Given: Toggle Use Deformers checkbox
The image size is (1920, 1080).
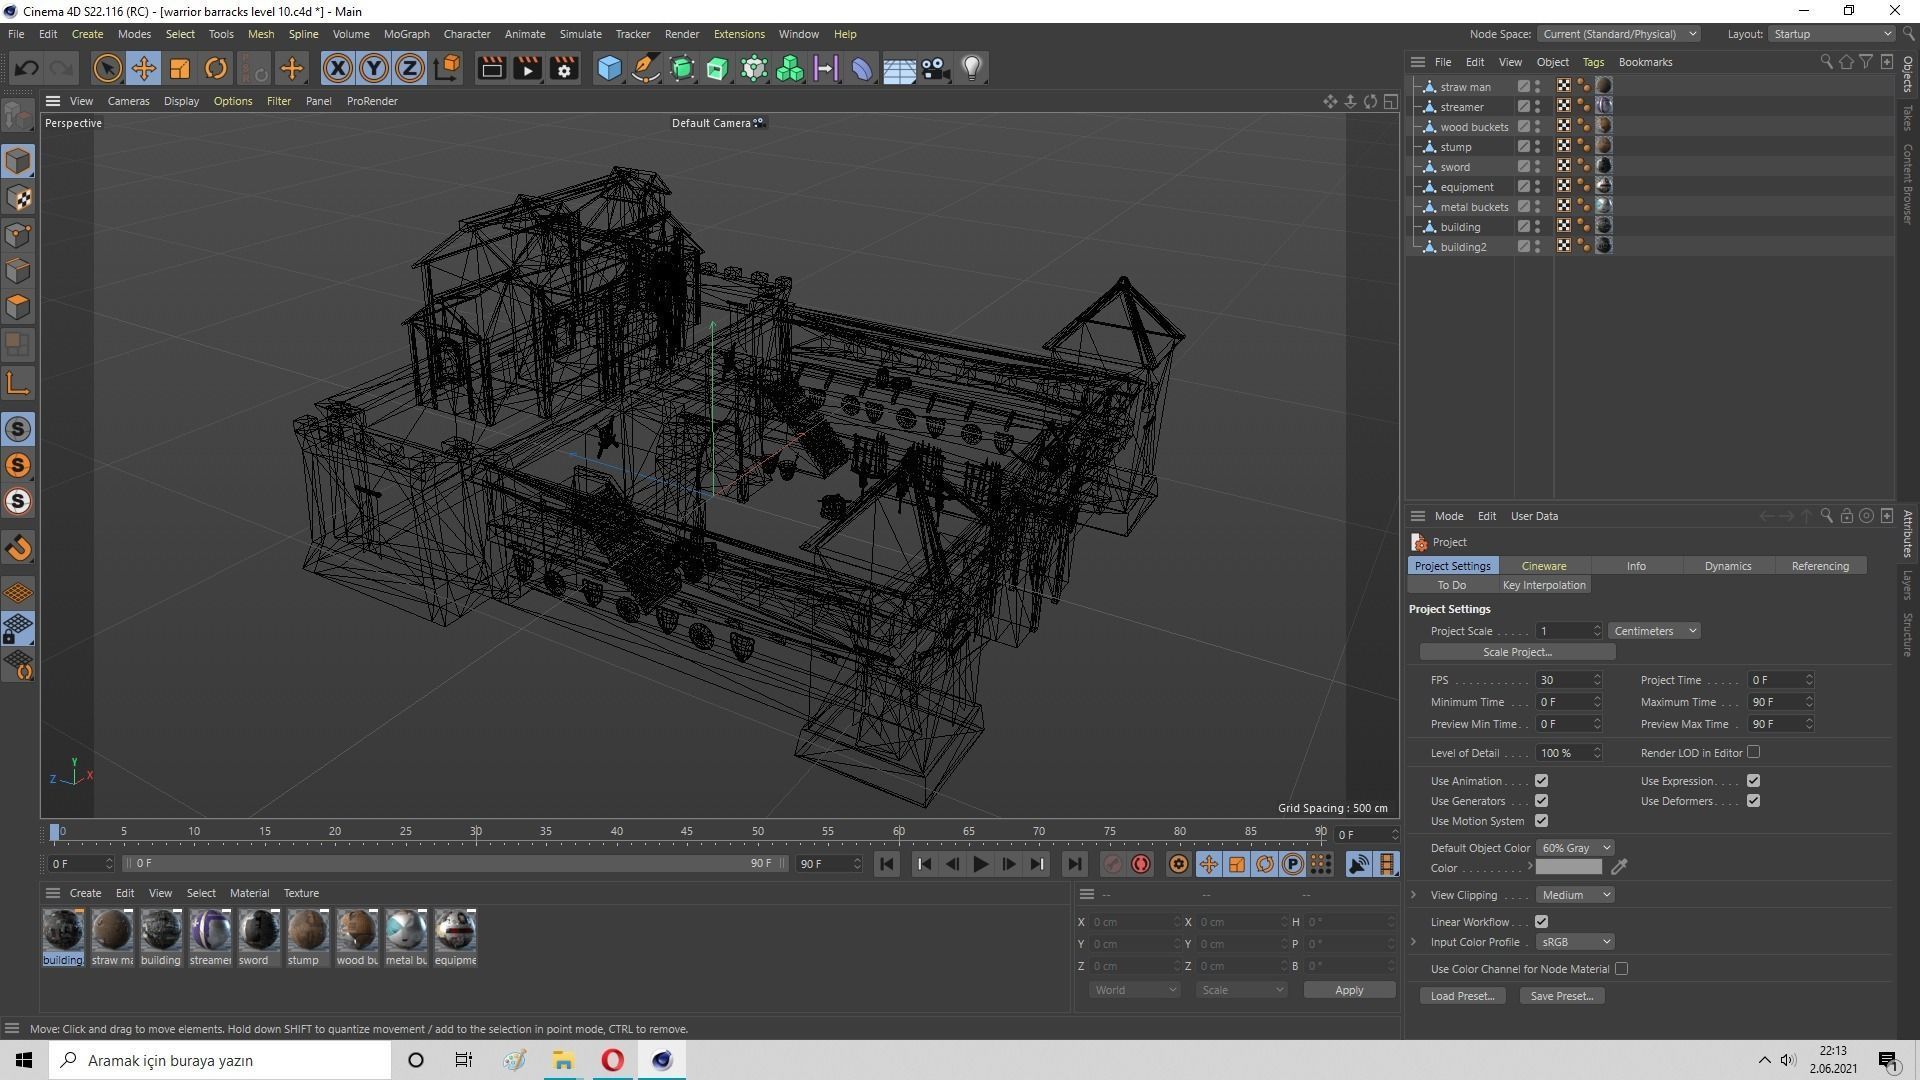Looking at the screenshot, I should pyautogui.click(x=1753, y=801).
